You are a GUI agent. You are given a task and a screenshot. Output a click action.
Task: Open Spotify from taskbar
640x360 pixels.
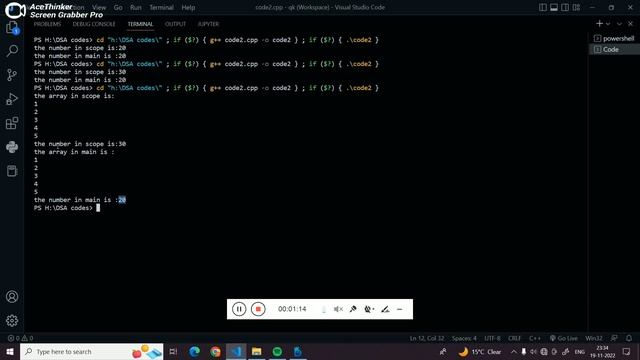pos(277,351)
